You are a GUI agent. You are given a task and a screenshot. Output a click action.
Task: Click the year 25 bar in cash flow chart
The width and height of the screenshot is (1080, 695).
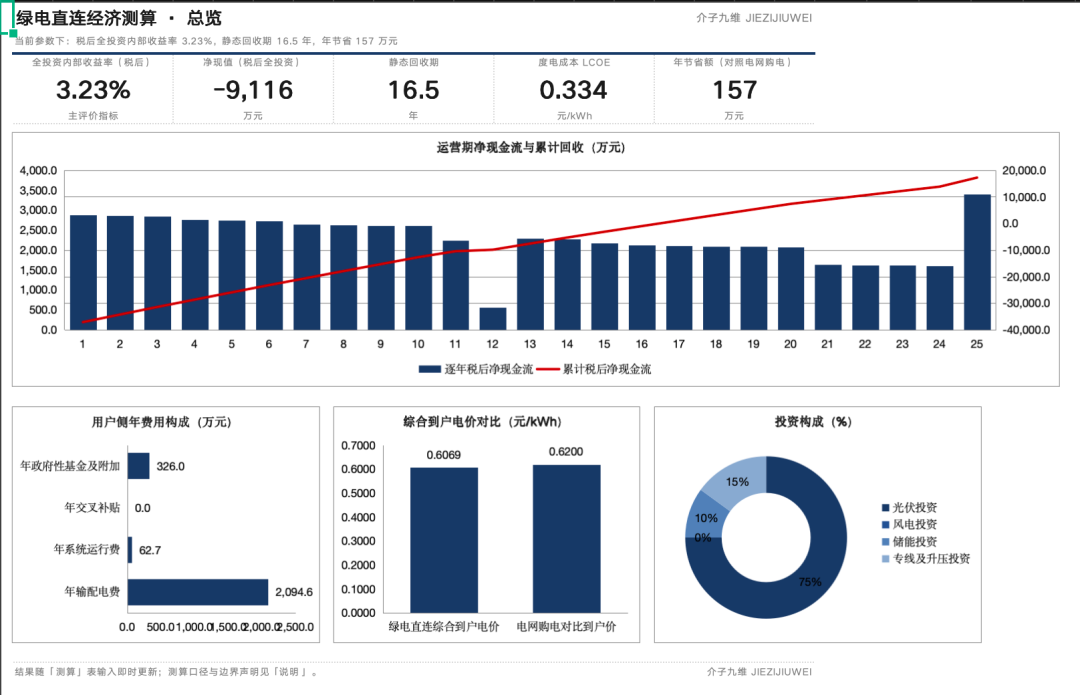[977, 262]
